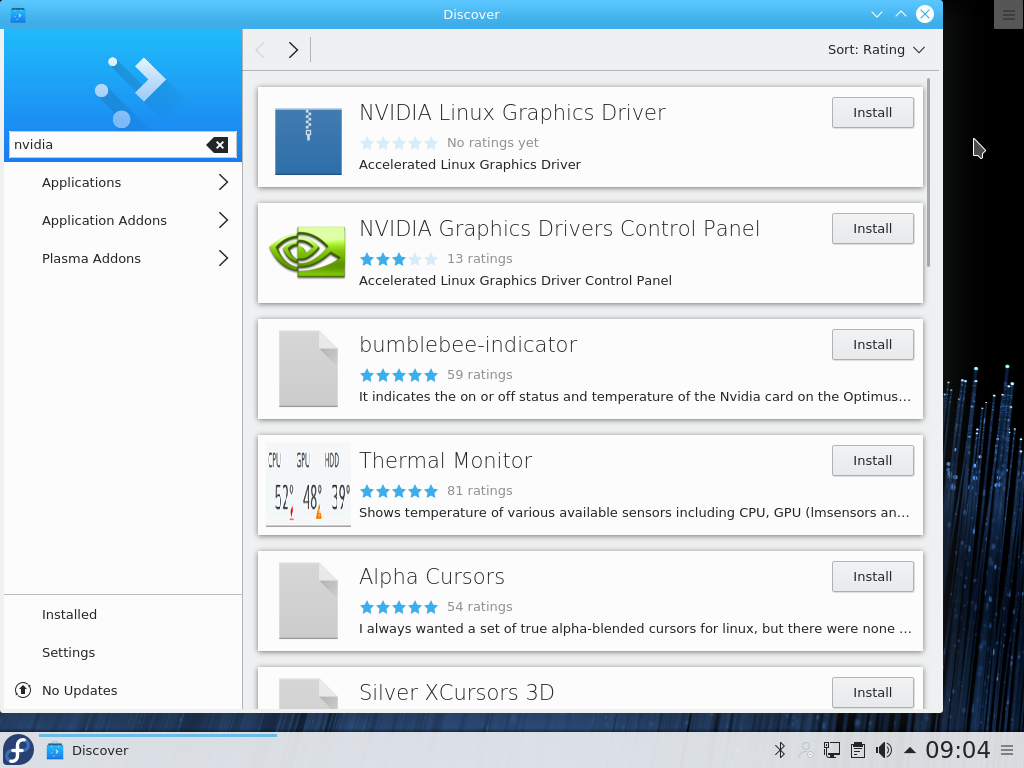Install Alpha Cursors

point(872,577)
